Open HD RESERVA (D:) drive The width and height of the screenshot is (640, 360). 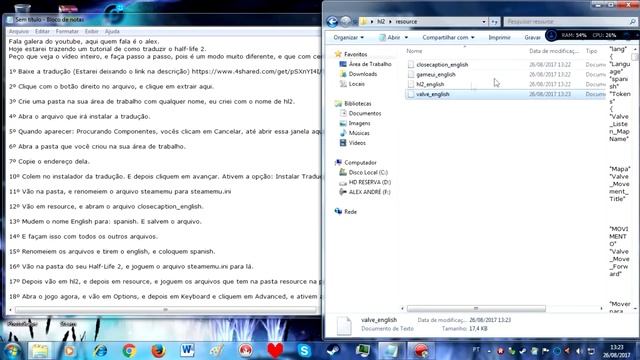(x=369, y=182)
